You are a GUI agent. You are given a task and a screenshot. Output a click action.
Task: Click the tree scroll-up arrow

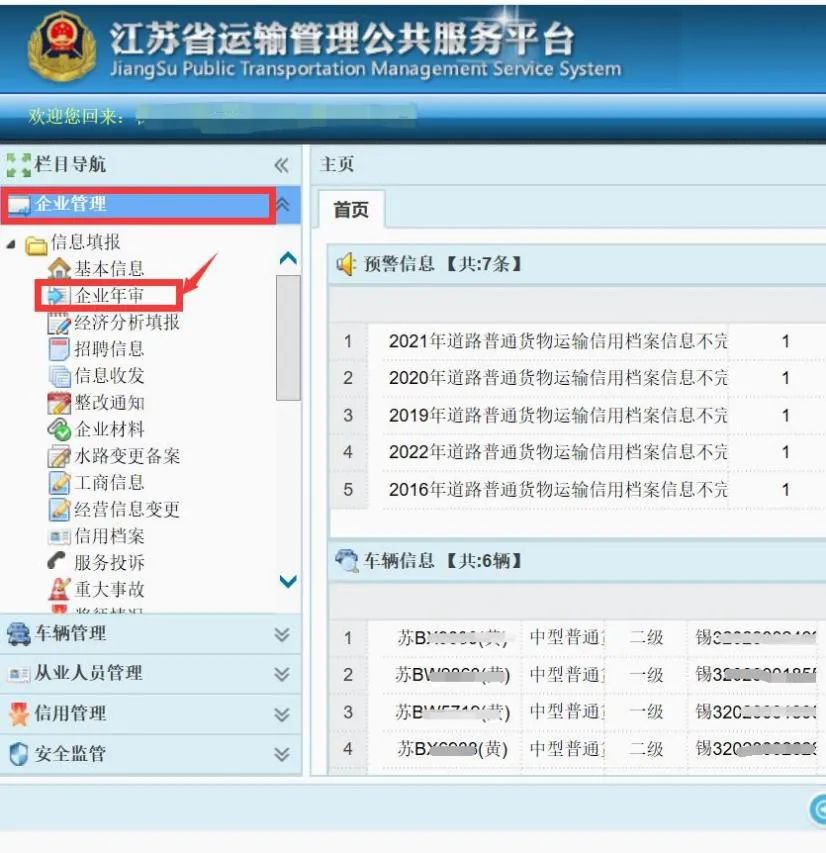click(288, 258)
